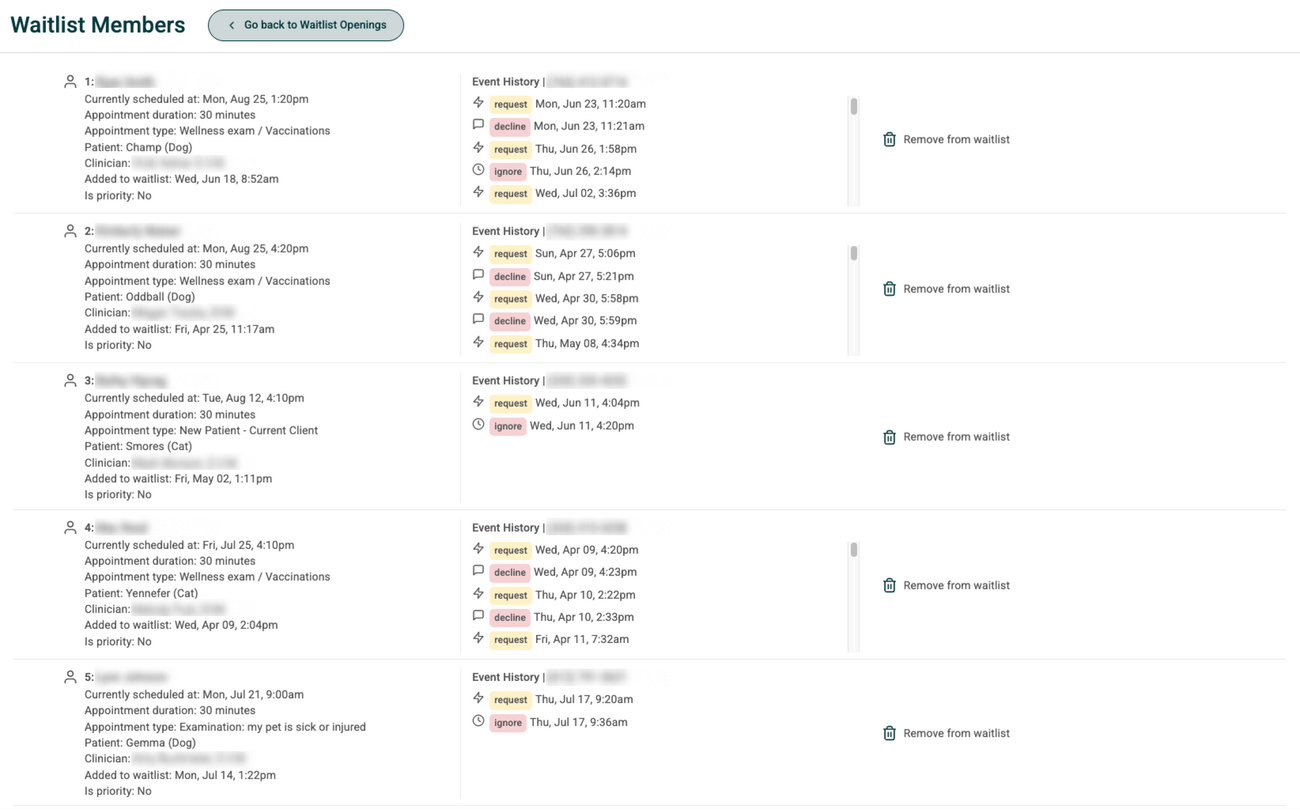1300x811 pixels.
Task: Click the Event History scrollbar for member 4
Action: [853, 550]
